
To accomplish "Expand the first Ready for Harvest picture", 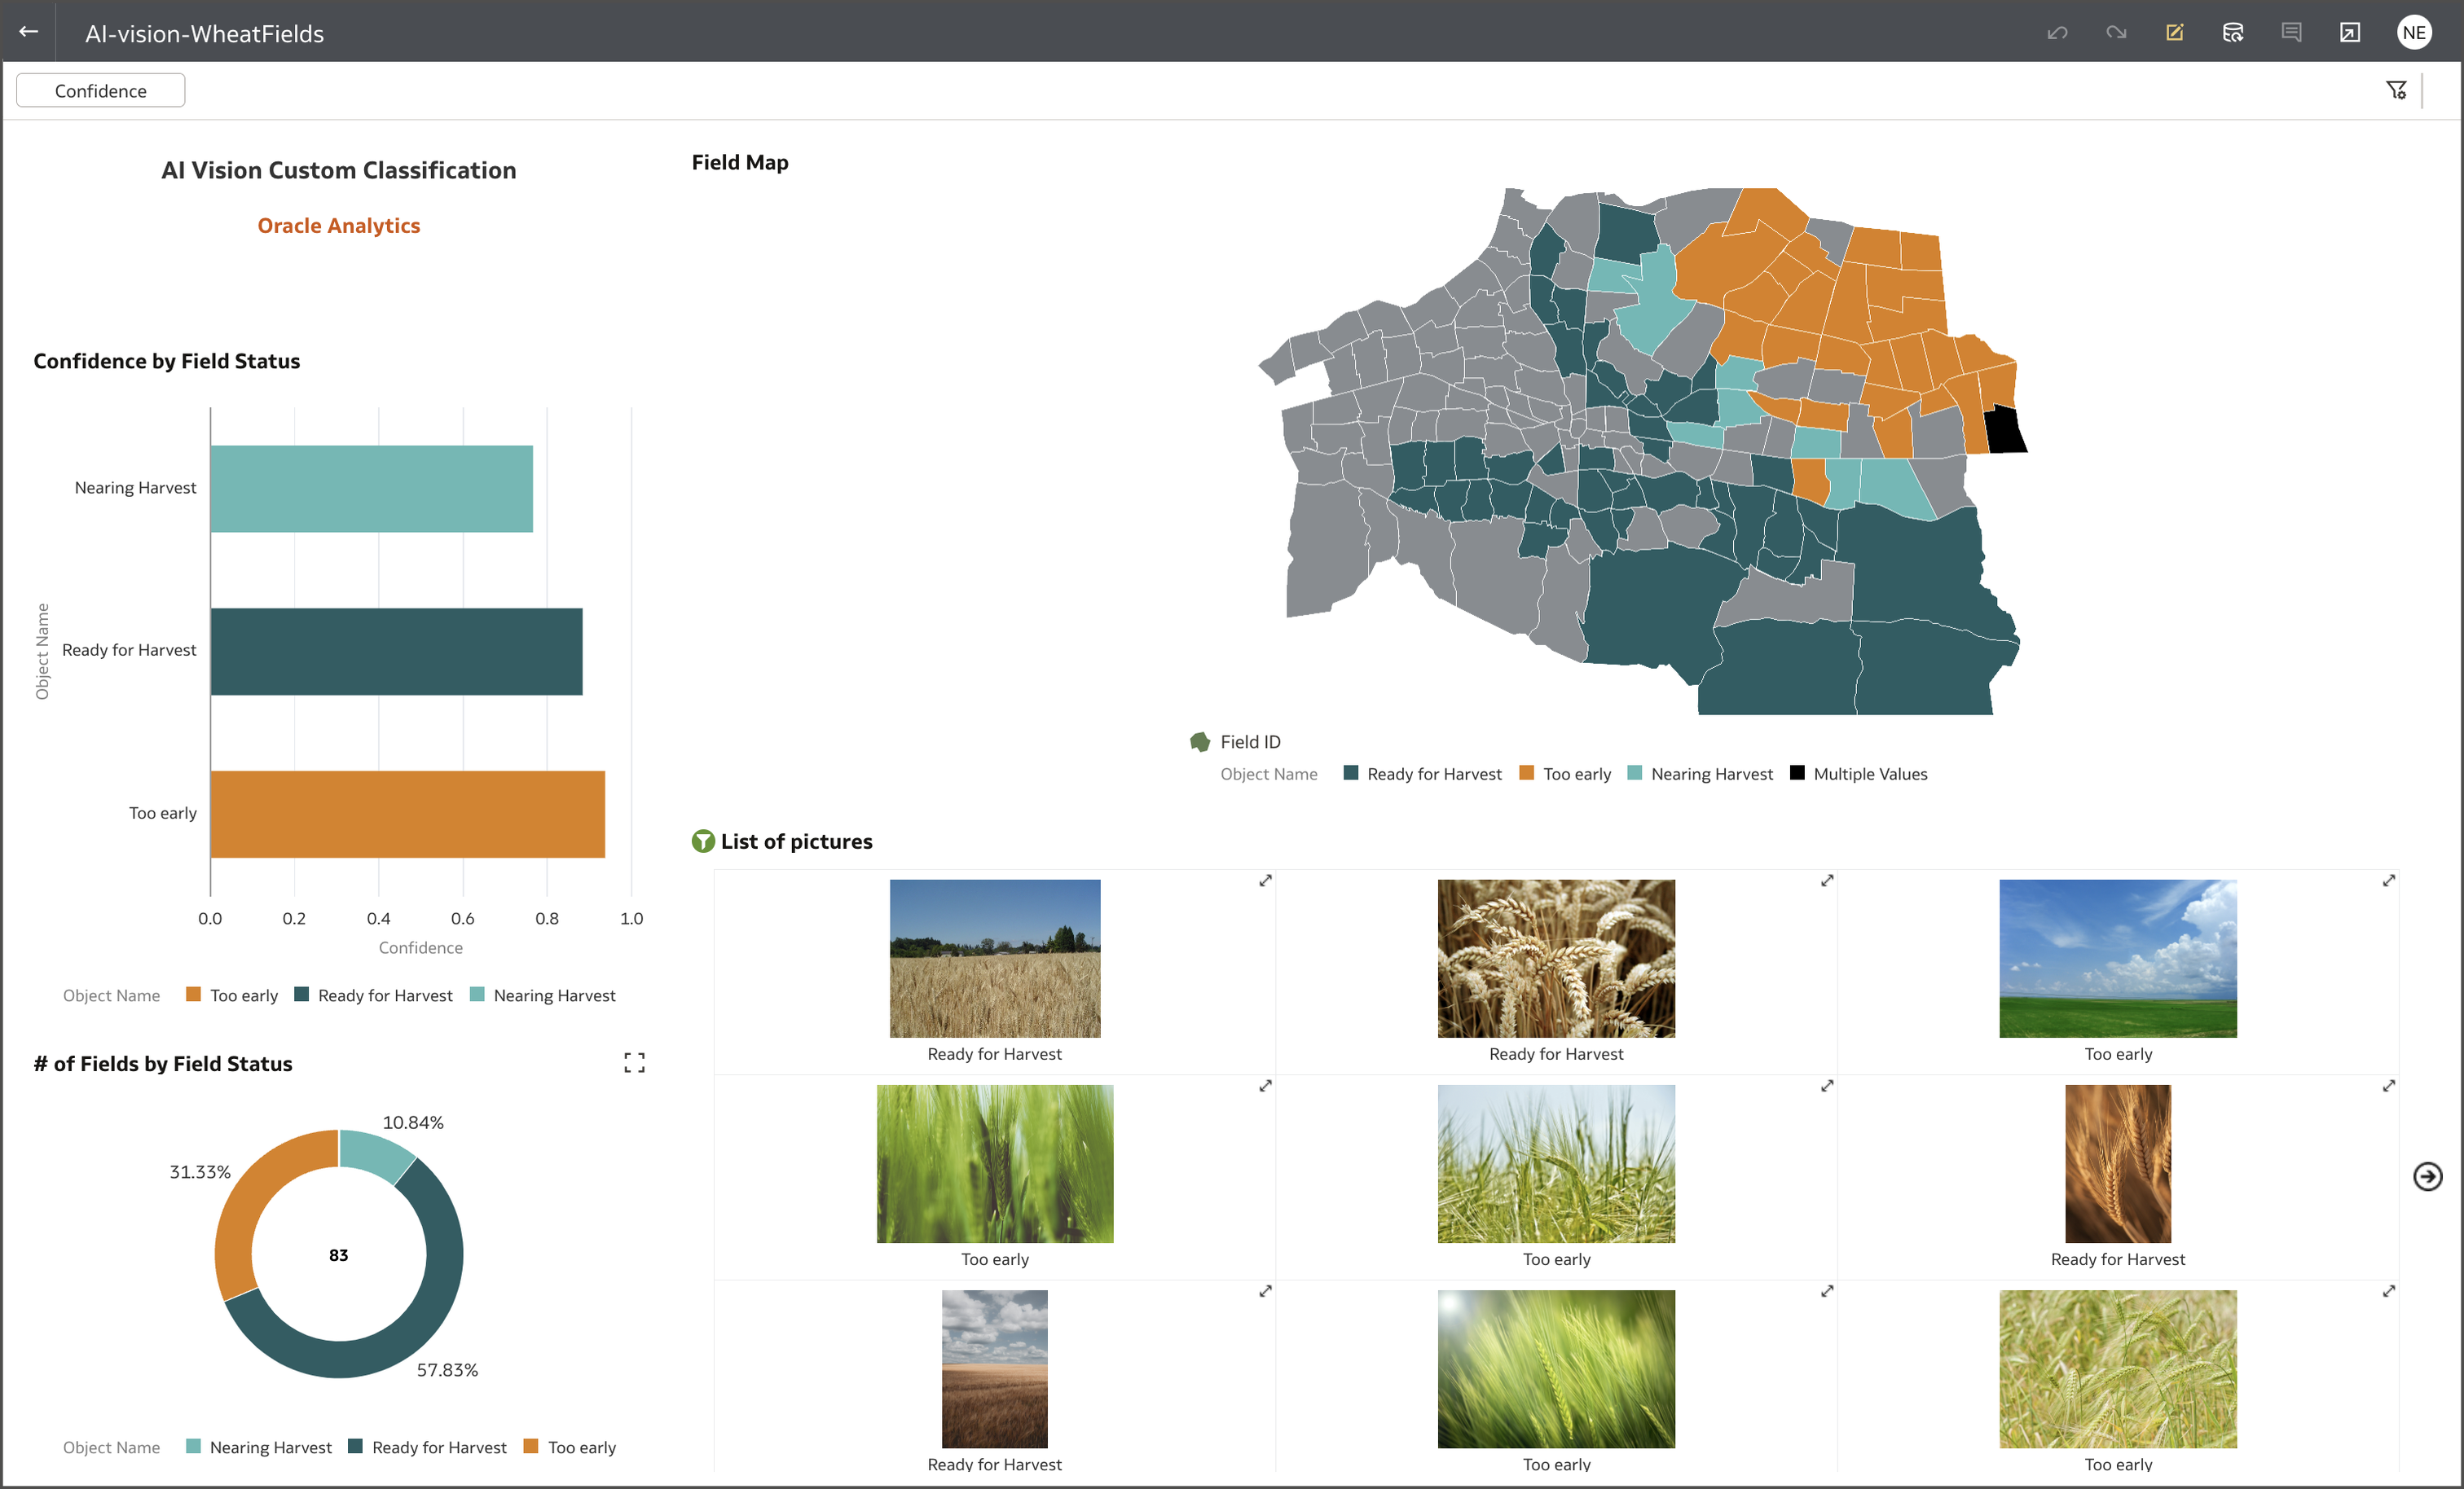I will coord(1265,880).
